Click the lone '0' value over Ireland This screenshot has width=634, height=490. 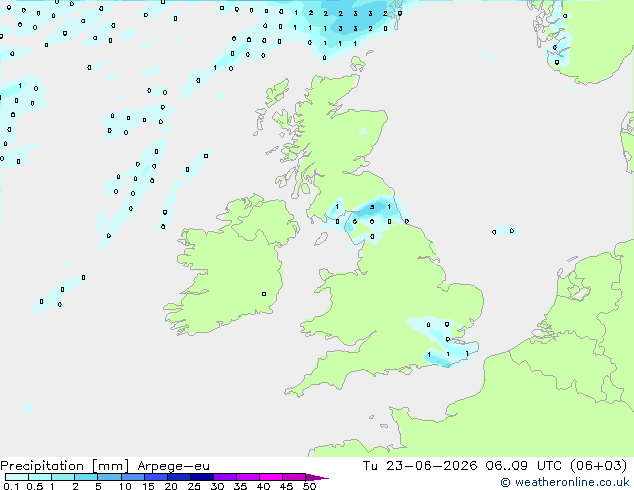(264, 294)
